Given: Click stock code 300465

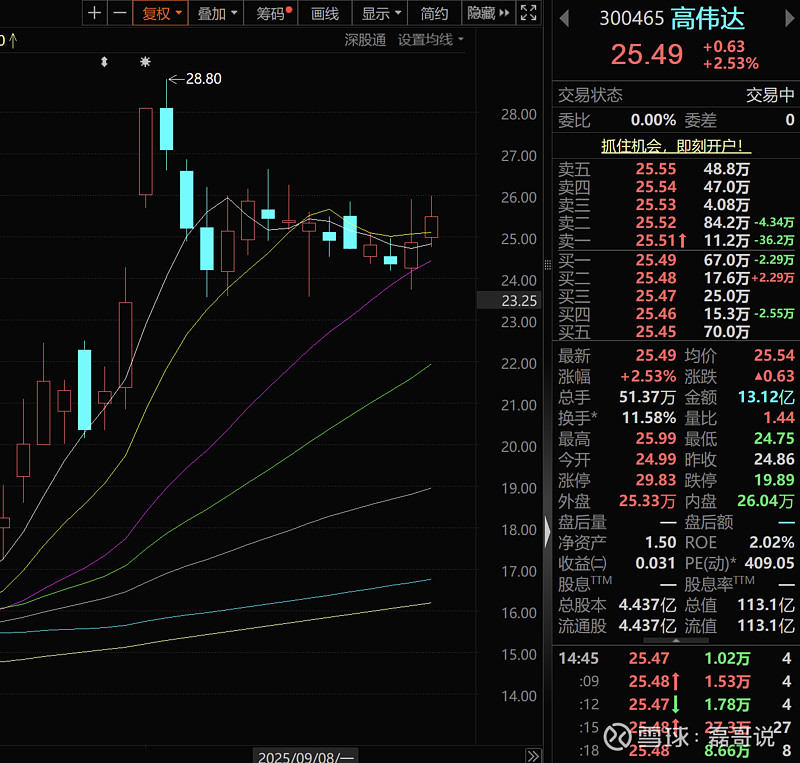Looking at the screenshot, I should click(x=631, y=19).
